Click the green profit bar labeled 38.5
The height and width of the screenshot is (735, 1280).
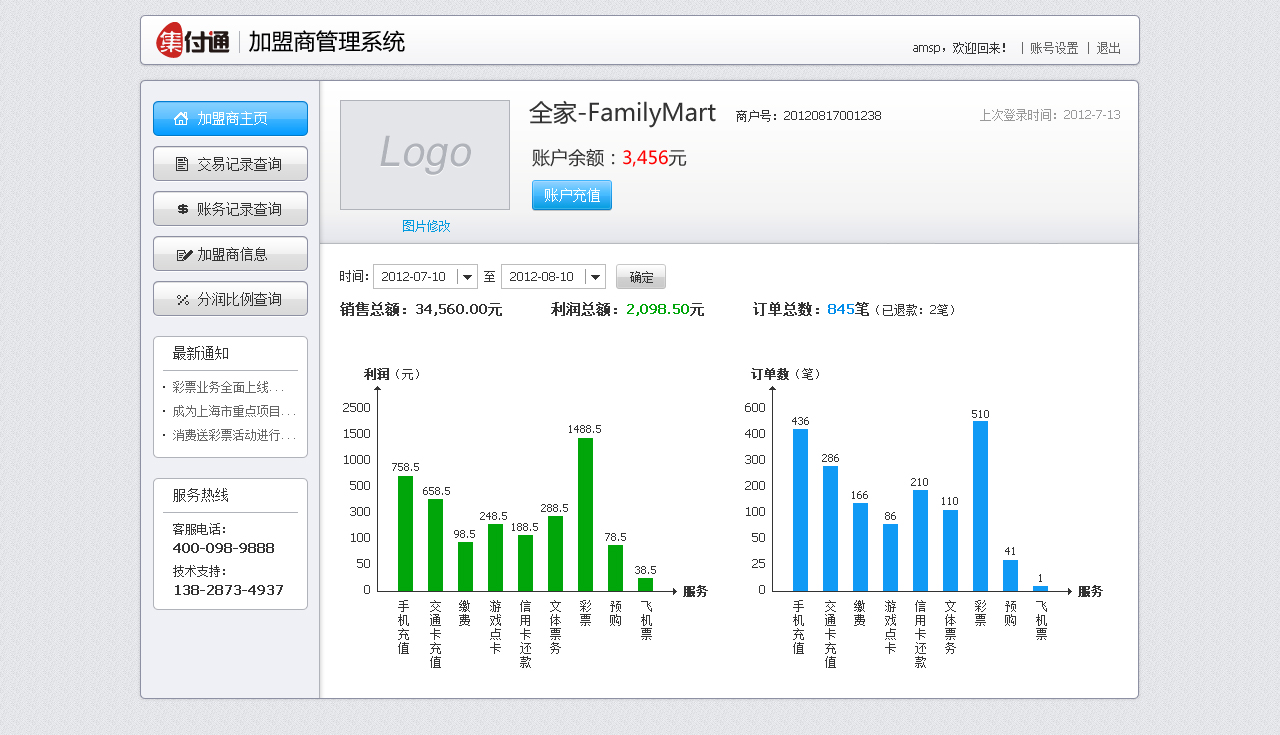point(645,584)
